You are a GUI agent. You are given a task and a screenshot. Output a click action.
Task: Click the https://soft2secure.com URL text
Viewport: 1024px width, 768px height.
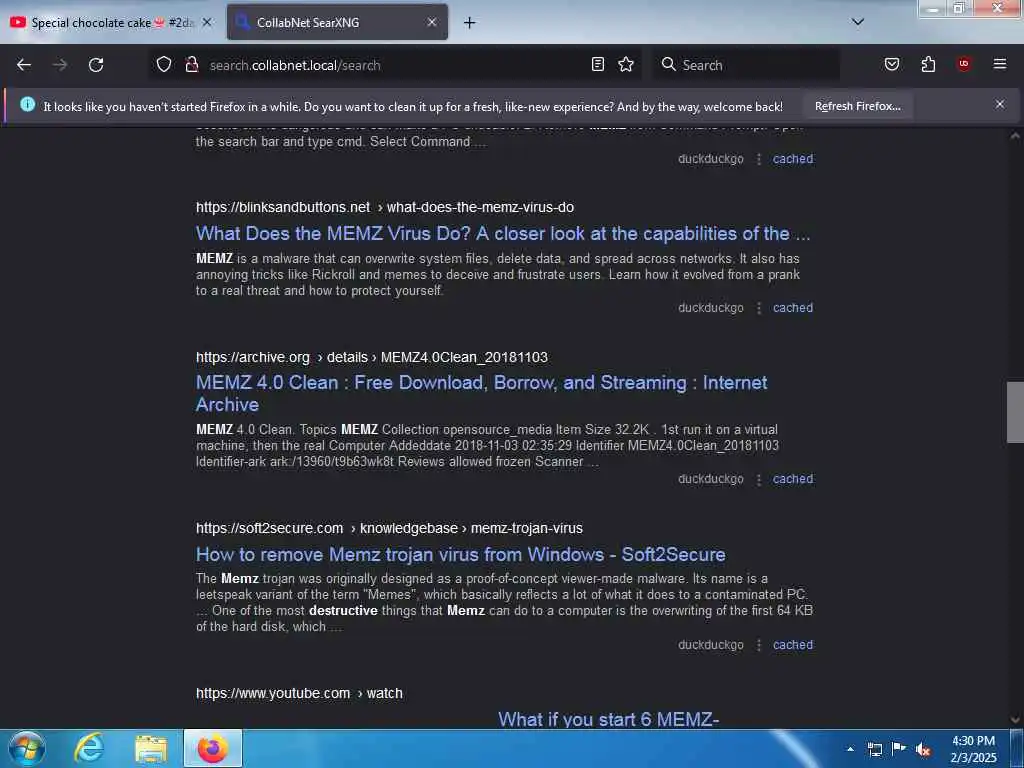[x=269, y=528]
